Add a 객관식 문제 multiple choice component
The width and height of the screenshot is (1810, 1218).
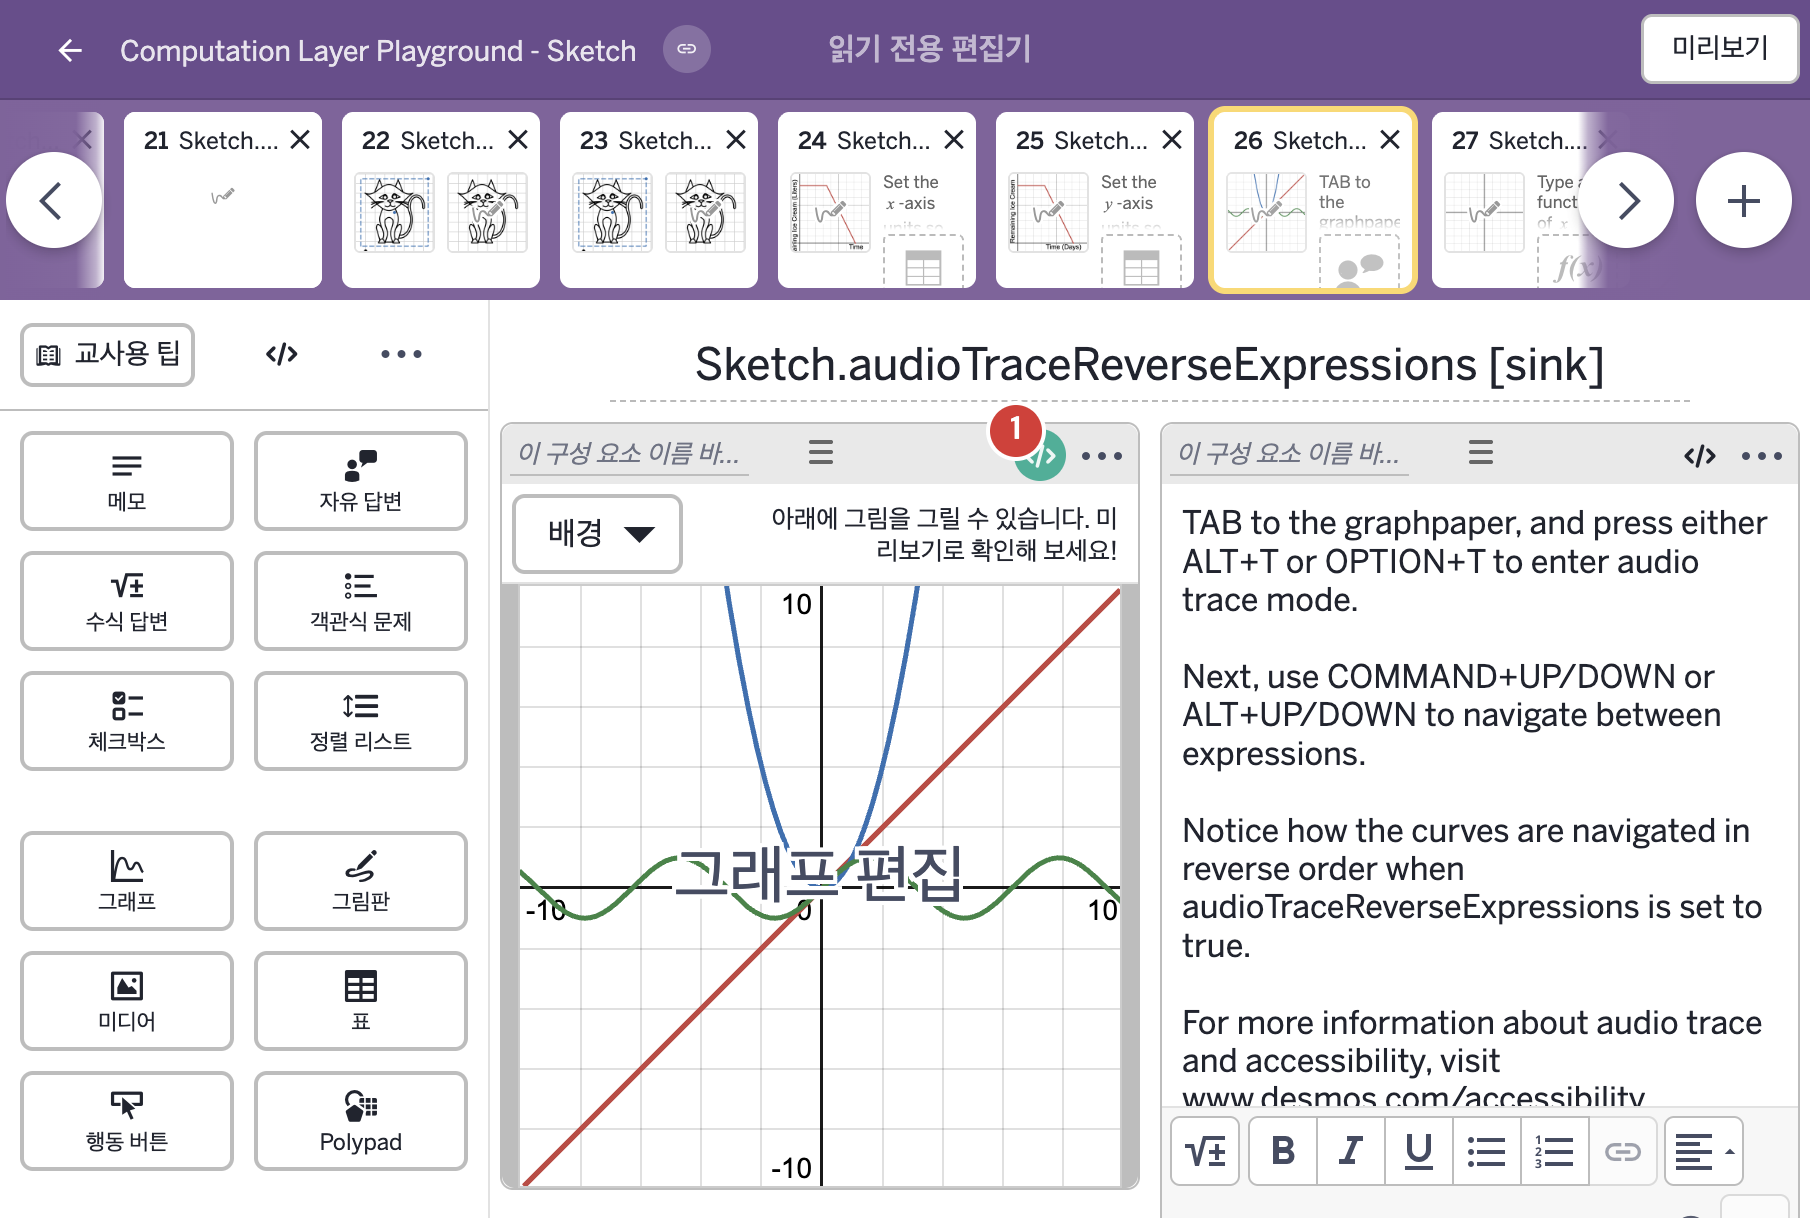click(x=361, y=601)
